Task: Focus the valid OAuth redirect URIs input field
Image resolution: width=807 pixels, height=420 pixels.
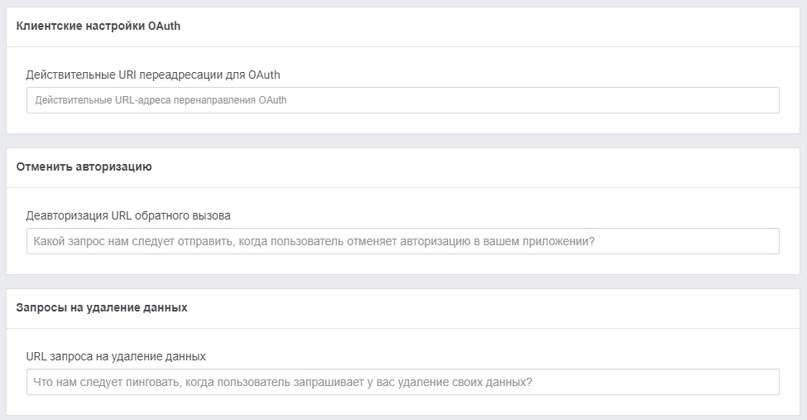Action: click(403, 100)
